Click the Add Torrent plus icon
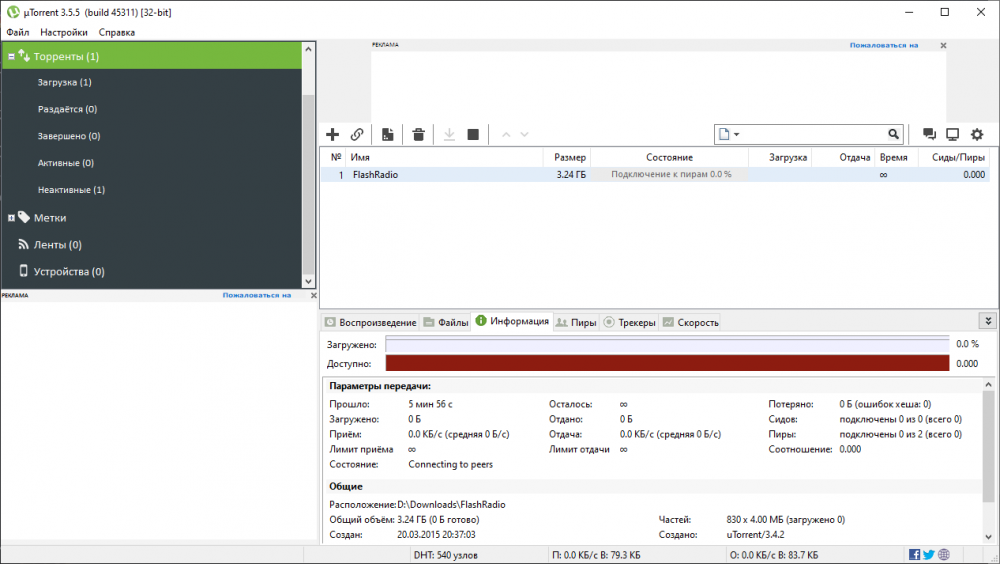Viewport: 1000px width, 564px height. pos(333,134)
